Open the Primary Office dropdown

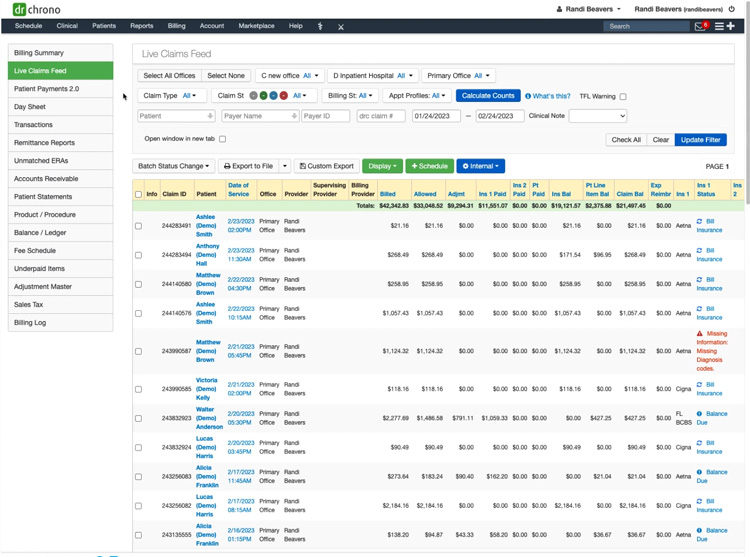tap(458, 76)
